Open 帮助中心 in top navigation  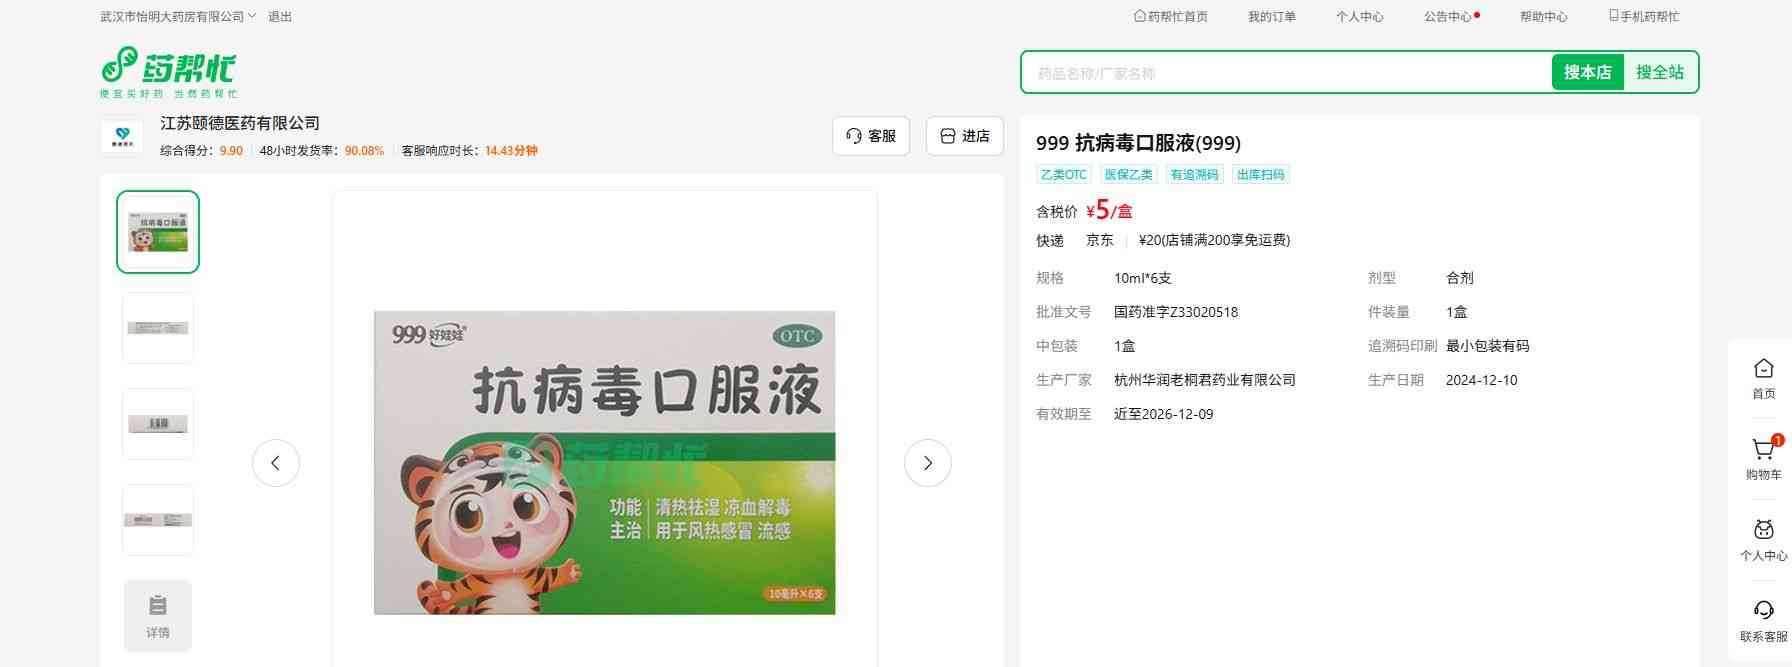pyautogui.click(x=1543, y=17)
